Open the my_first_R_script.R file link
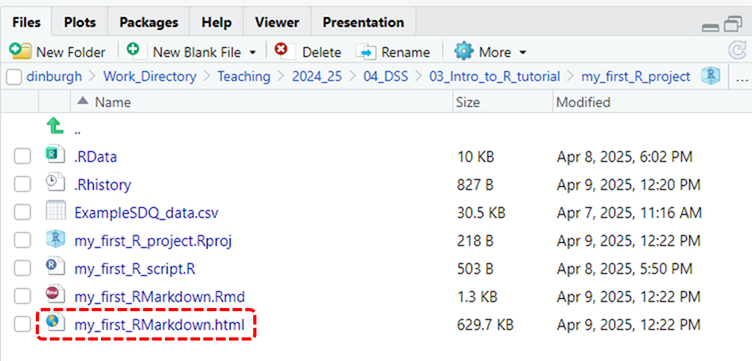Image resolution: width=752 pixels, height=361 pixels. 135,269
